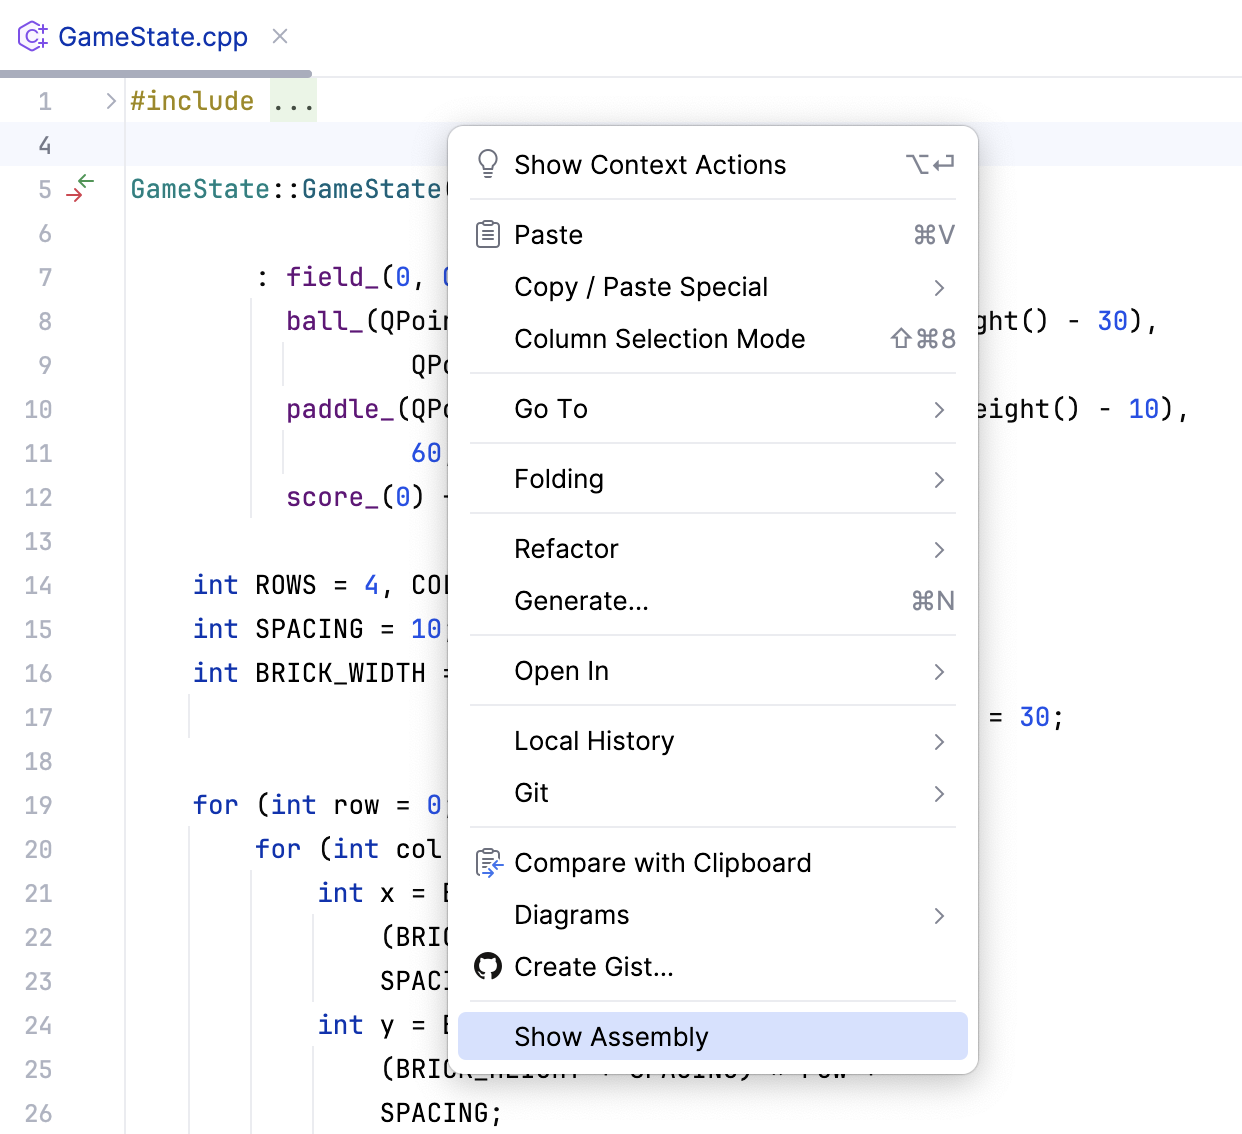Open the Go To submenu
This screenshot has width=1242, height=1134.
551,409
